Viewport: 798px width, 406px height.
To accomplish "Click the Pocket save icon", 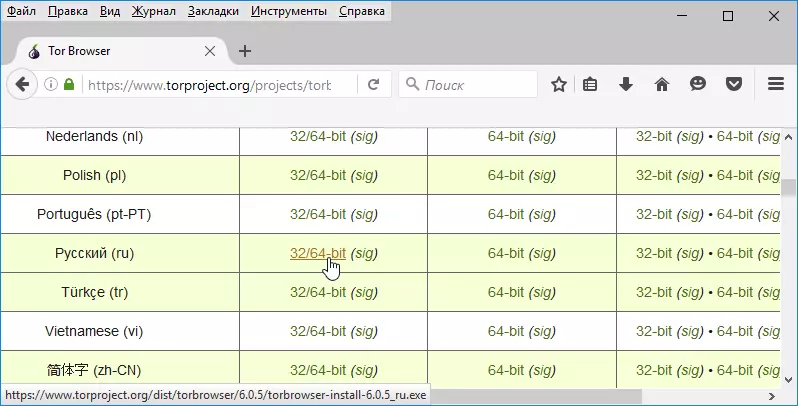I will 734,85.
